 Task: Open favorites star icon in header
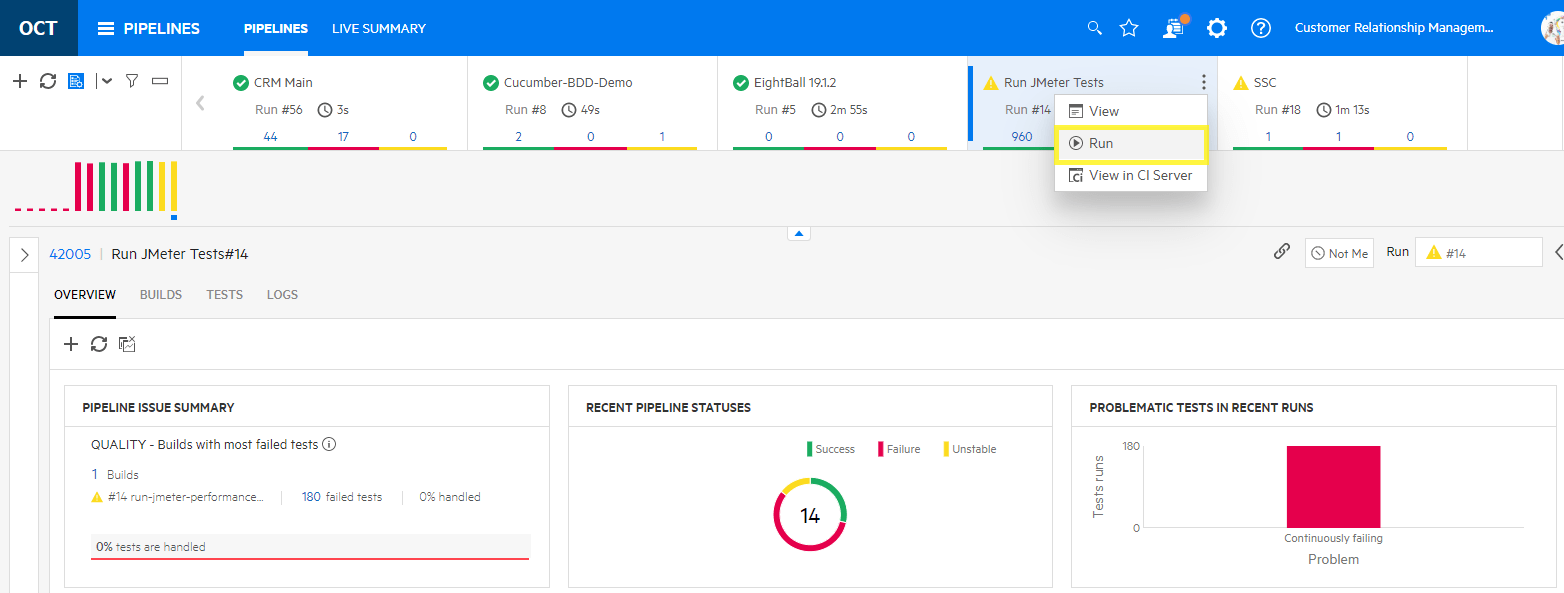(1129, 28)
